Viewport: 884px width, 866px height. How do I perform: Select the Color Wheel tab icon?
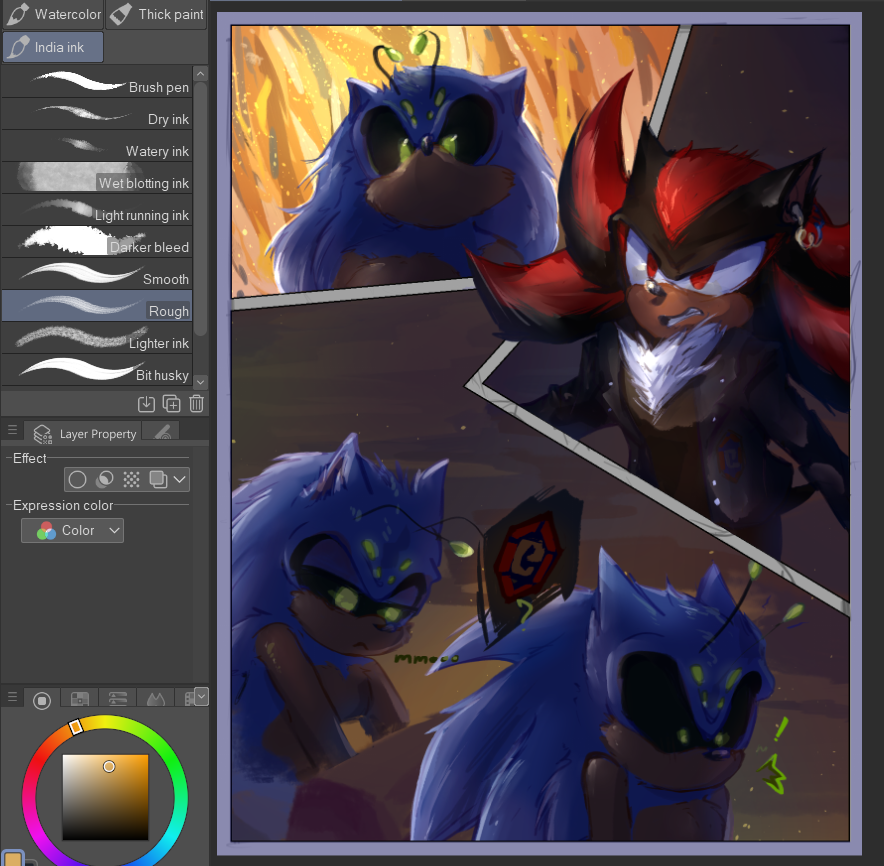pyautogui.click(x=42, y=700)
